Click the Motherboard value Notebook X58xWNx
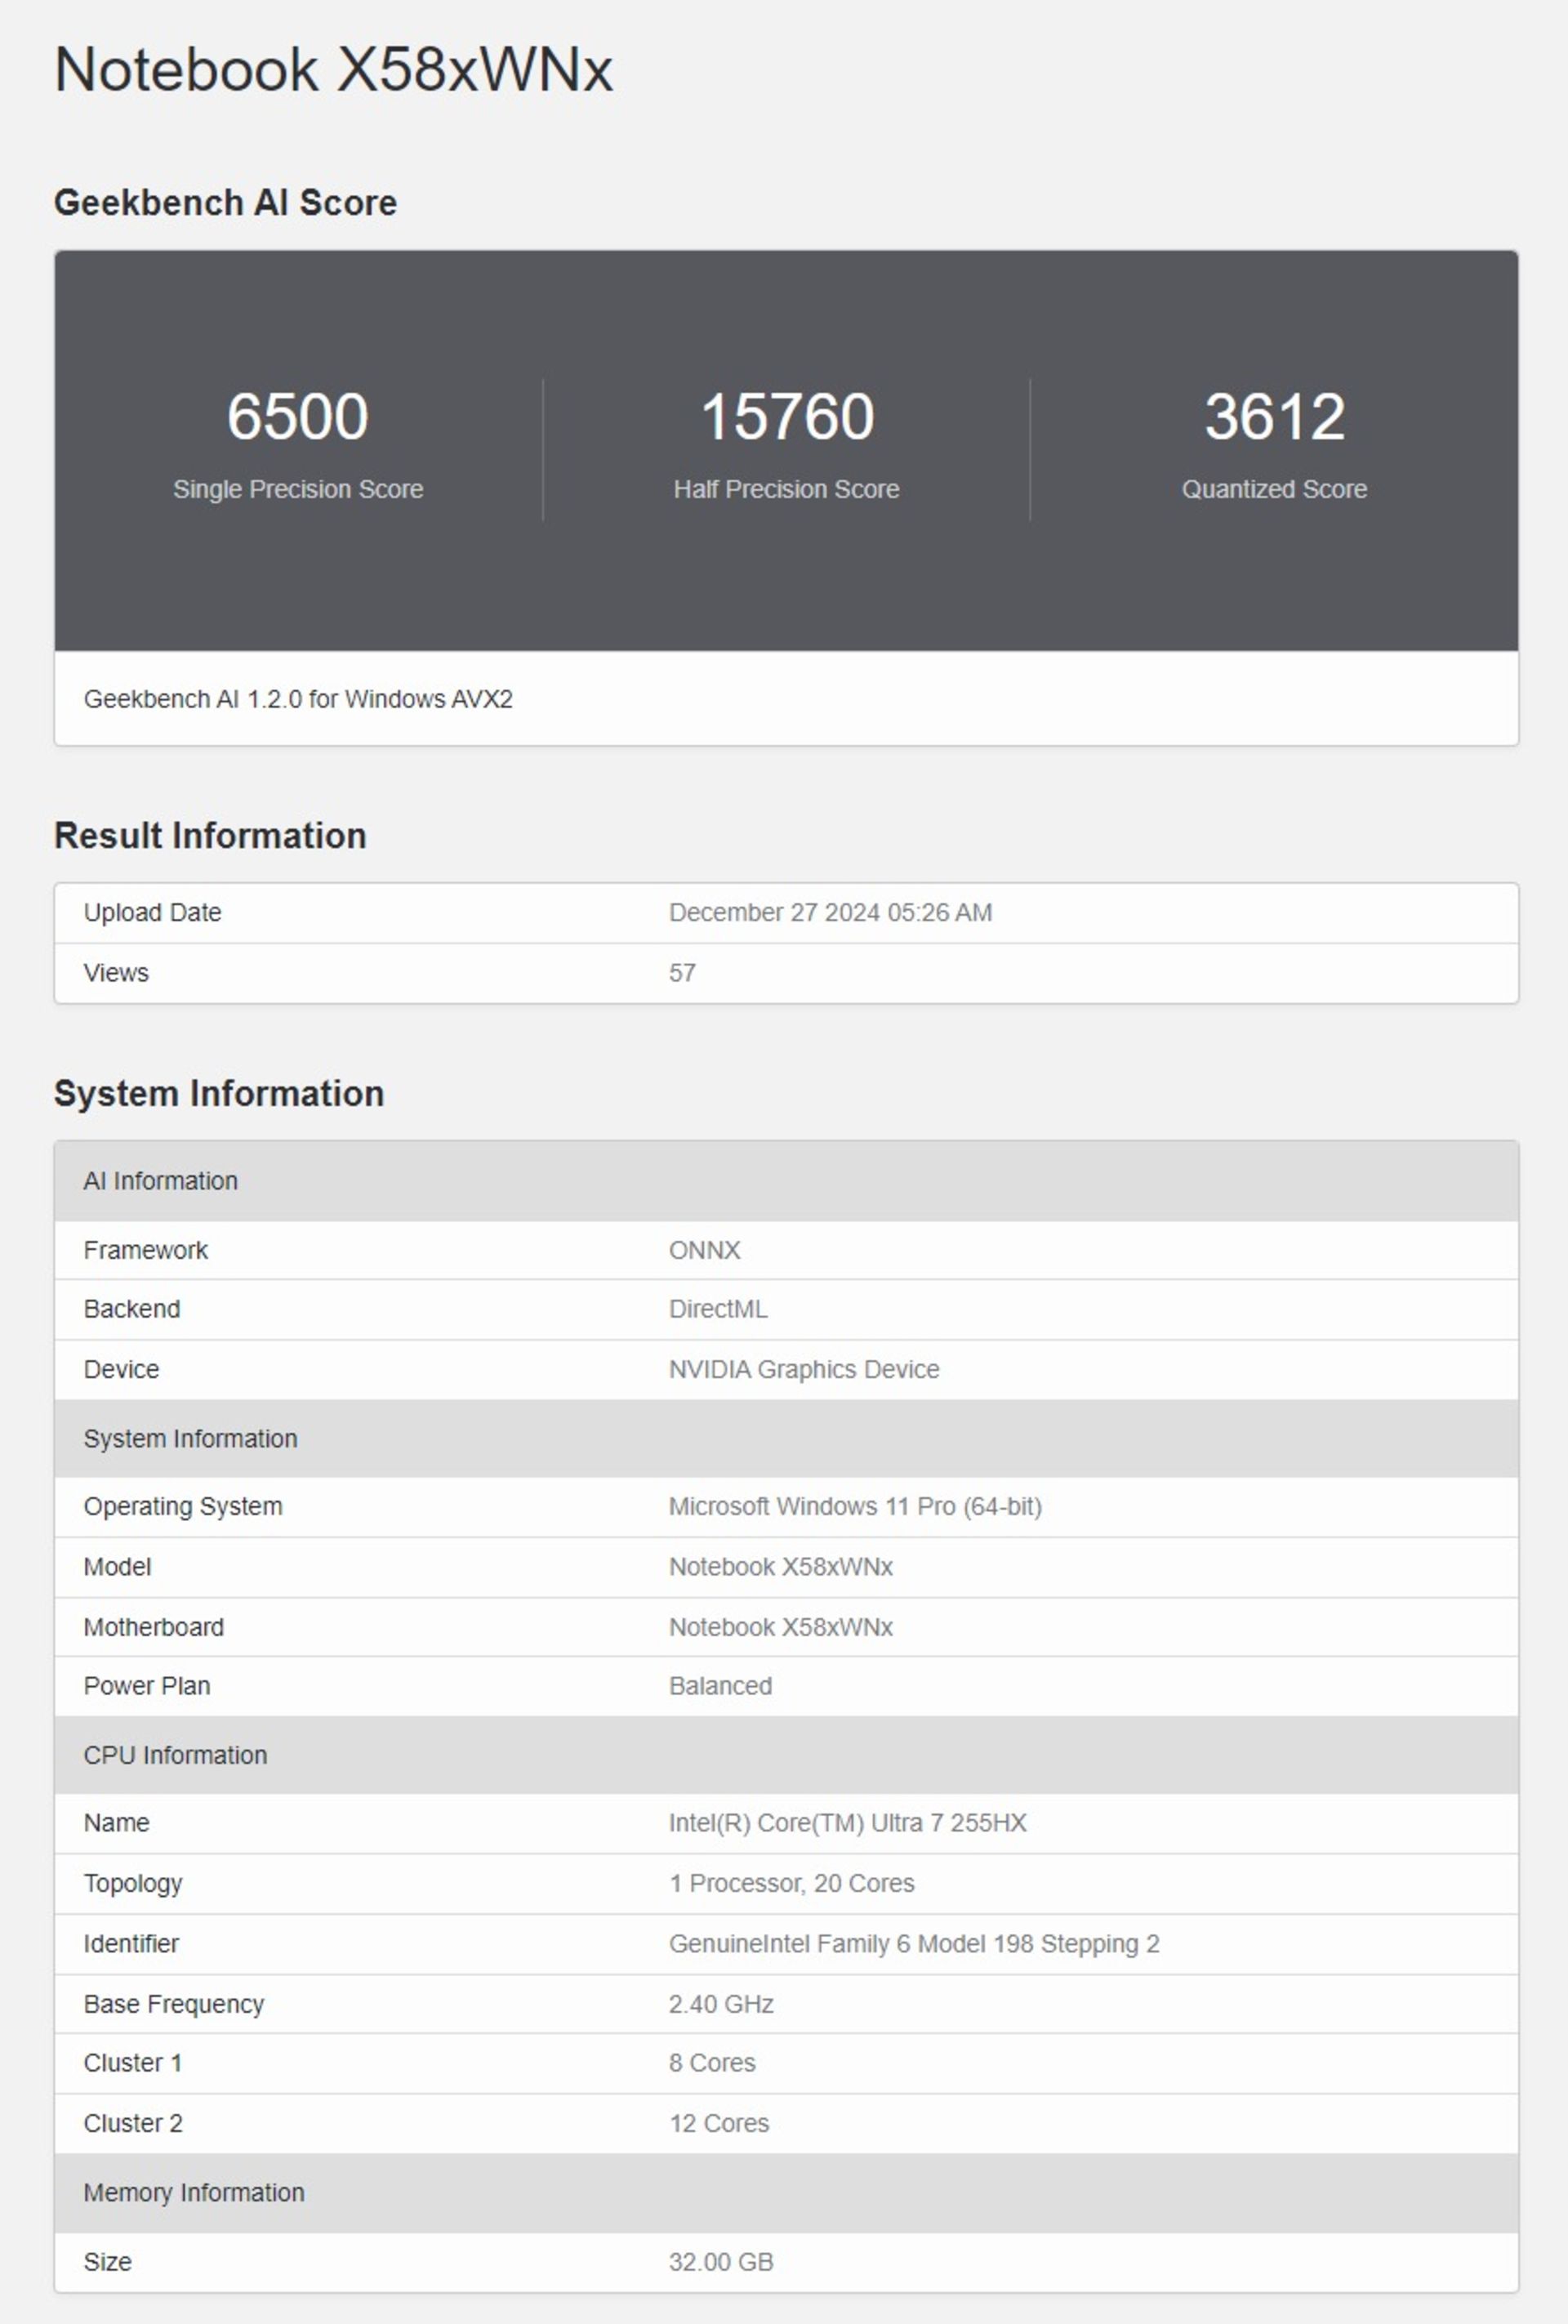The image size is (1568, 2324). [x=780, y=1627]
